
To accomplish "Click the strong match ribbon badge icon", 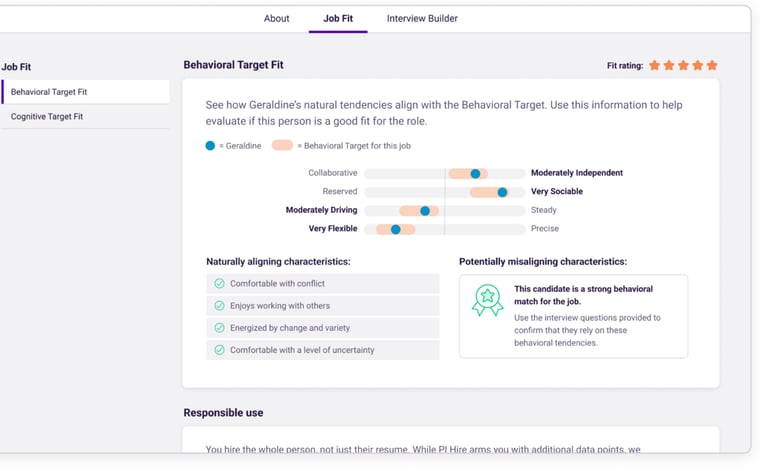I will click(x=487, y=300).
